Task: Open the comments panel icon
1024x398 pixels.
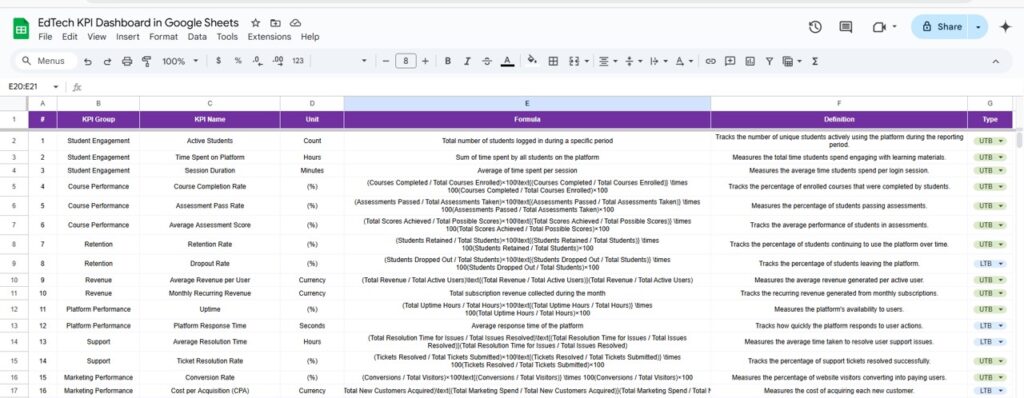Action: coord(846,27)
